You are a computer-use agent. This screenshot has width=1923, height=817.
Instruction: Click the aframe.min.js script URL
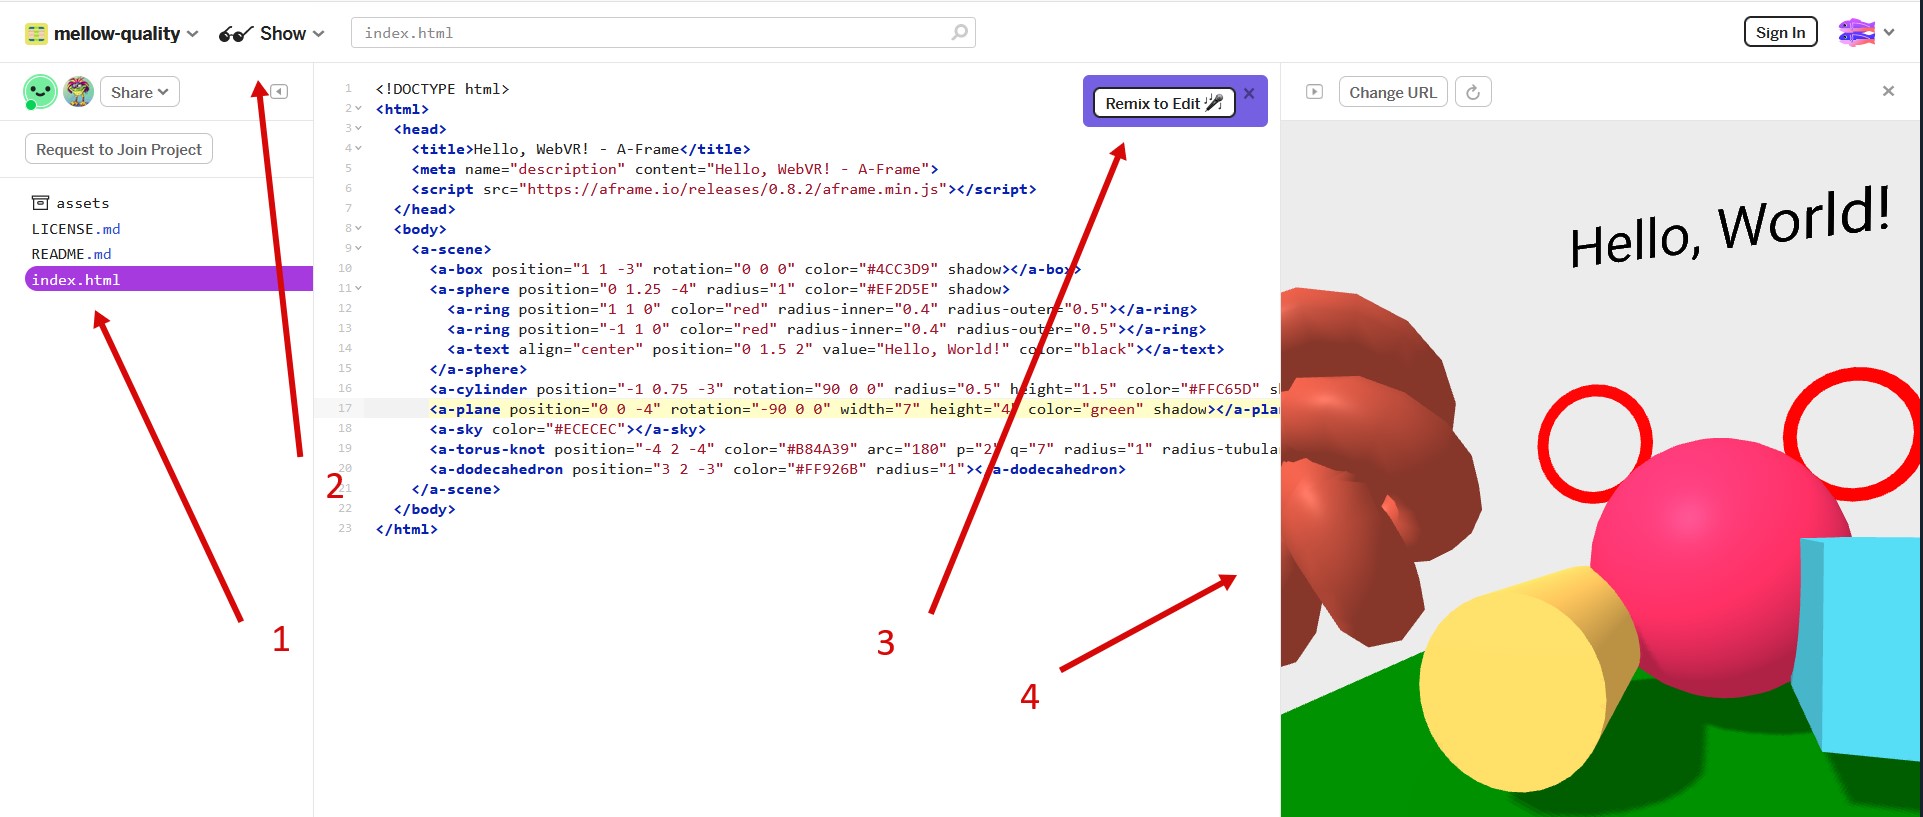click(735, 189)
